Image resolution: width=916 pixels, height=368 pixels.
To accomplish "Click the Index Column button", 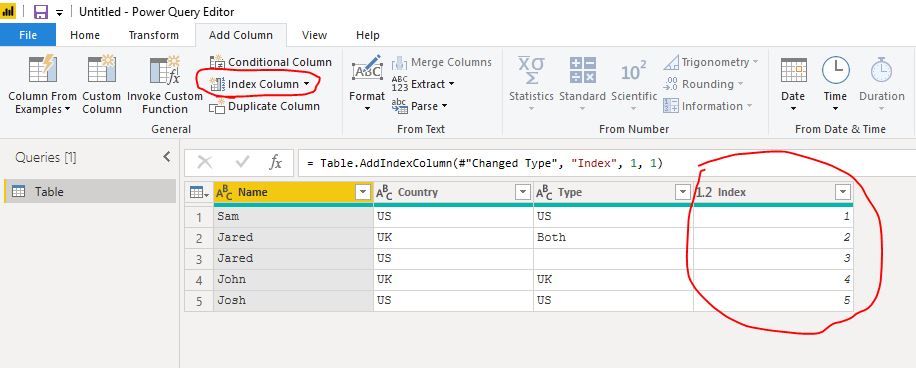I will [259, 84].
